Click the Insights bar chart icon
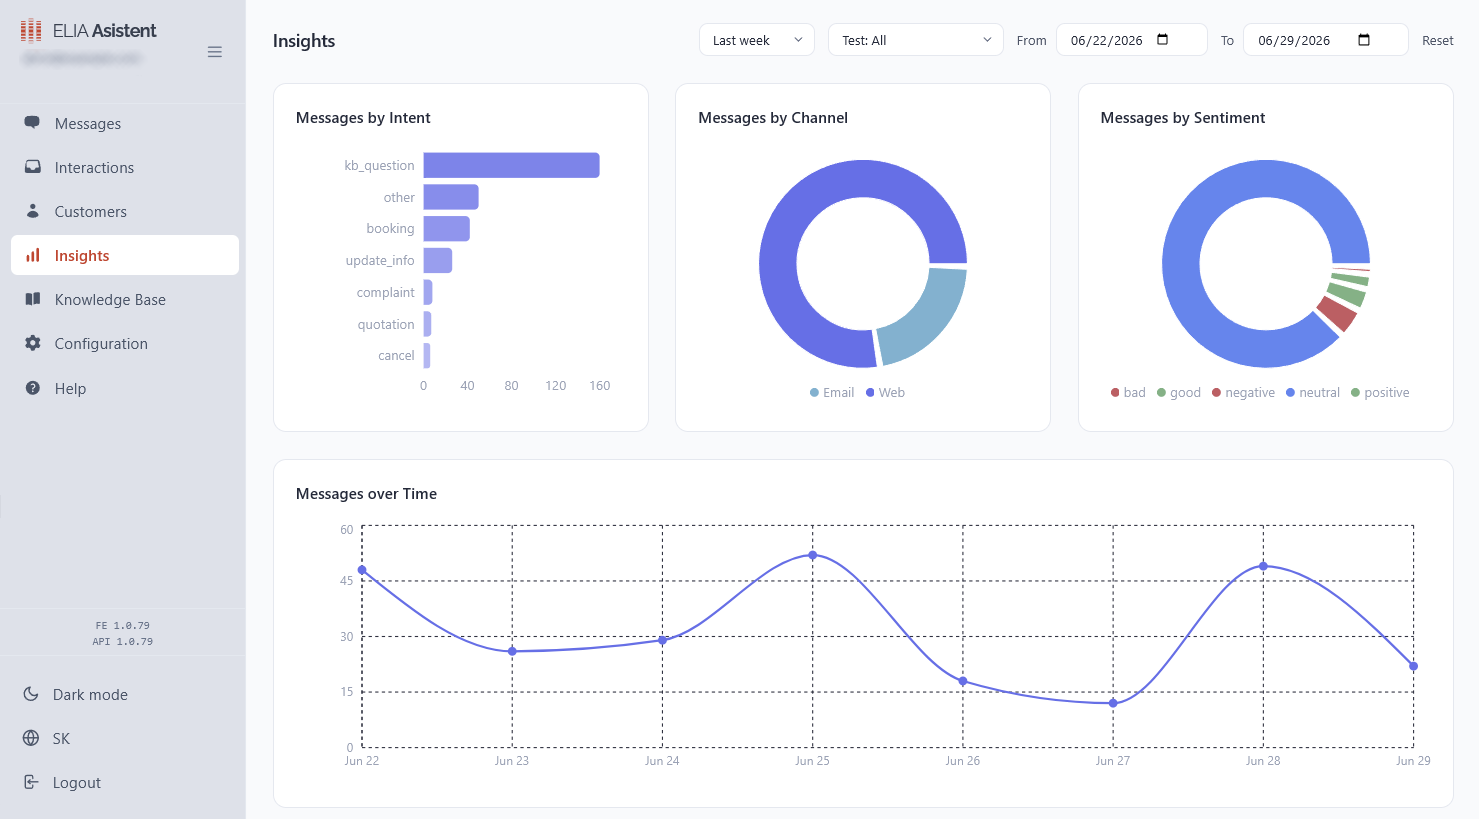 point(33,255)
